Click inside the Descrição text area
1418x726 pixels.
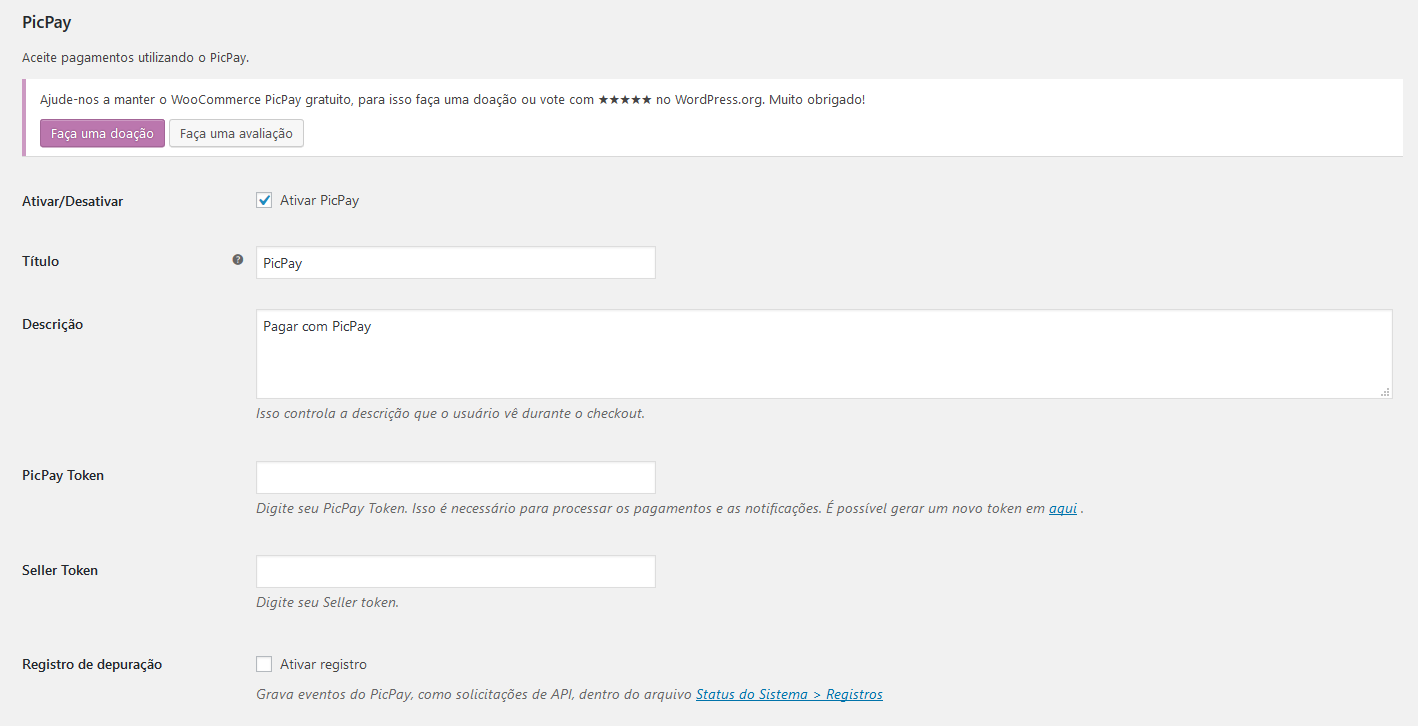(x=823, y=354)
